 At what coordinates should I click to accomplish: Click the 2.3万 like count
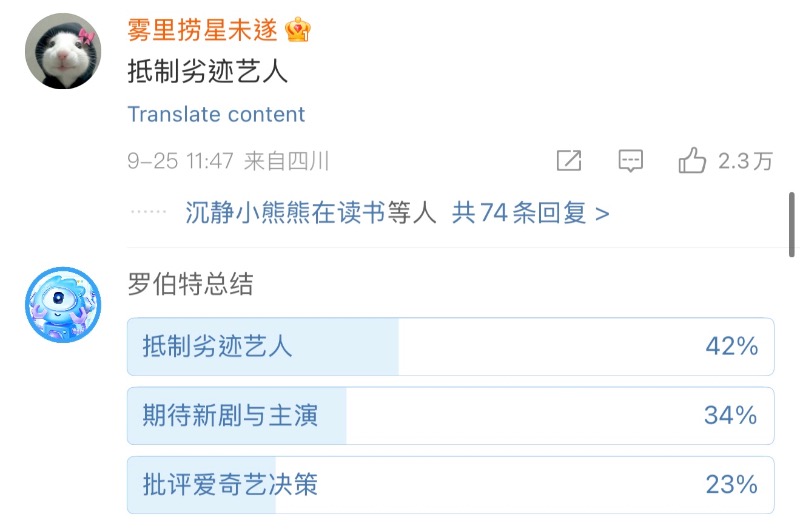[745, 161]
